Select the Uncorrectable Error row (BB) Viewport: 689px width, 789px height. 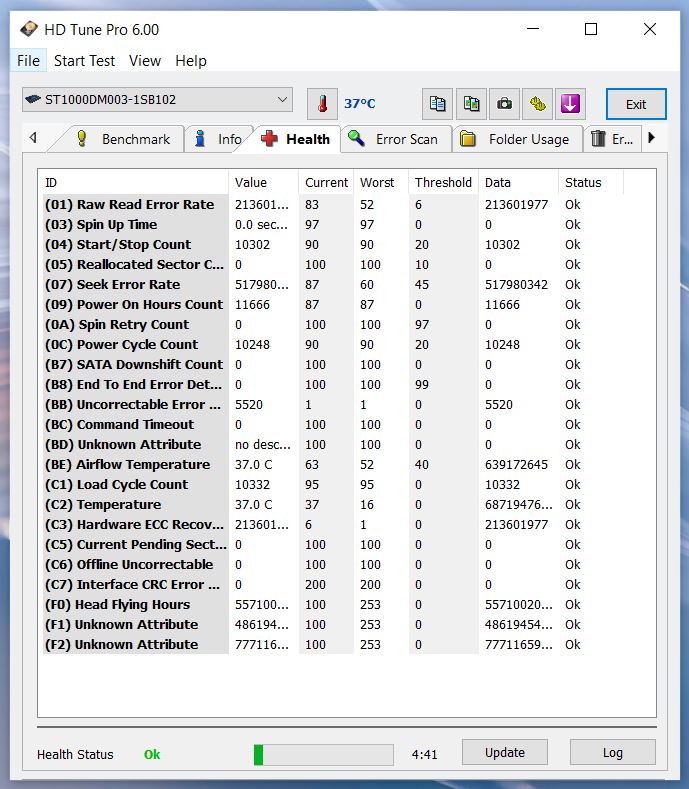click(133, 404)
